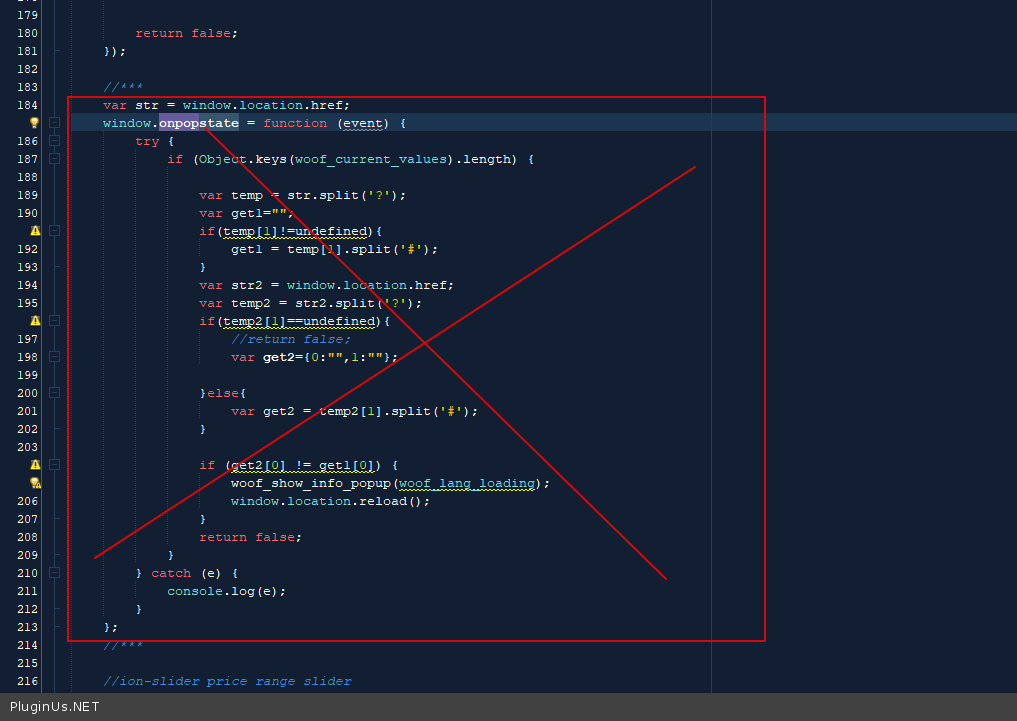Viewport: 1017px width, 721px height.
Task: Click the highlighted onpopstate identifier
Action: [198, 123]
